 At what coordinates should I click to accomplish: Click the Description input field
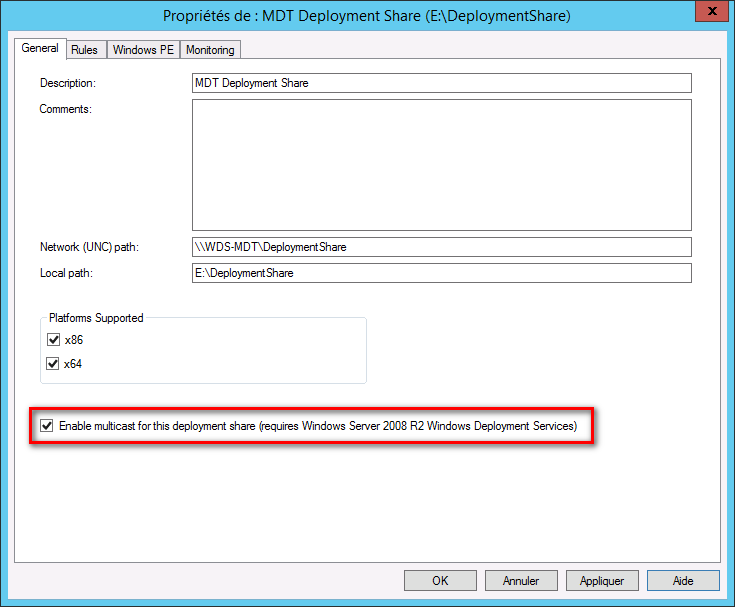click(442, 83)
